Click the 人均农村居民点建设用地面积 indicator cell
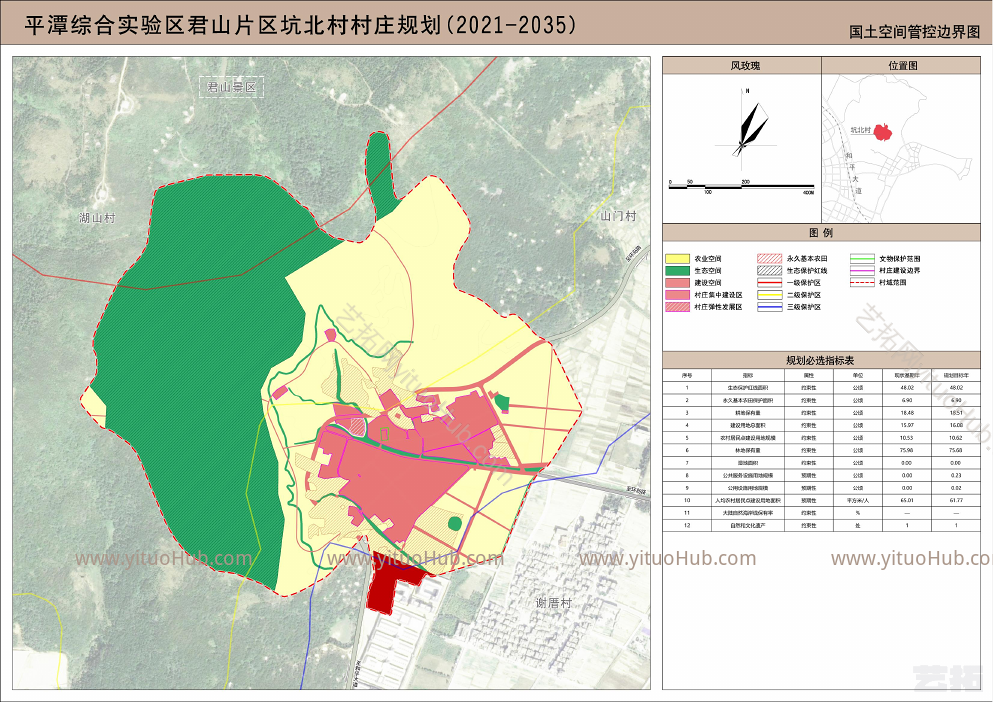The image size is (993, 702). tap(748, 501)
